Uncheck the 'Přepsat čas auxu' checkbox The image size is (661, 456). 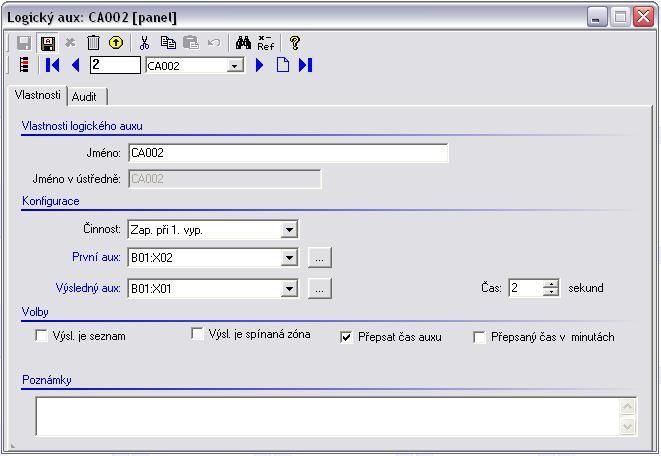click(x=346, y=337)
